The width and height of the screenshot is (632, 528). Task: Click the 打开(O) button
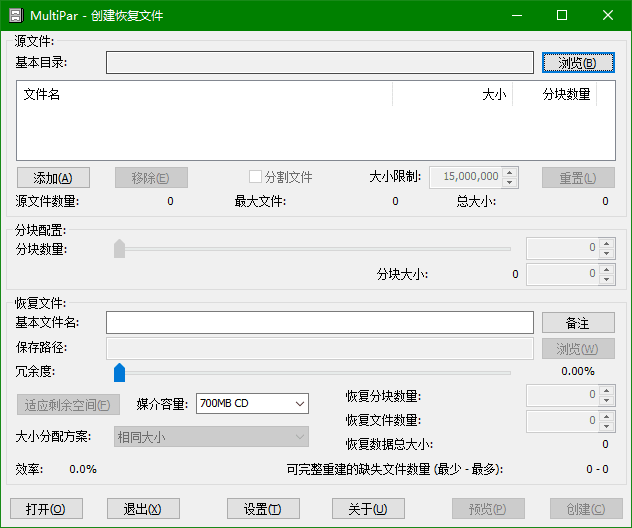click(46, 508)
